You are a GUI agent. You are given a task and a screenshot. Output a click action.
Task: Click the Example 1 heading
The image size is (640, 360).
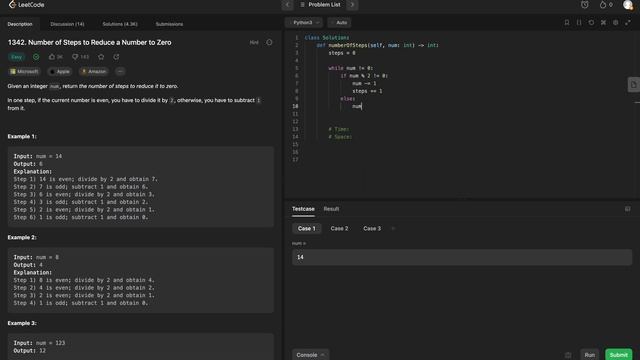click(x=22, y=136)
